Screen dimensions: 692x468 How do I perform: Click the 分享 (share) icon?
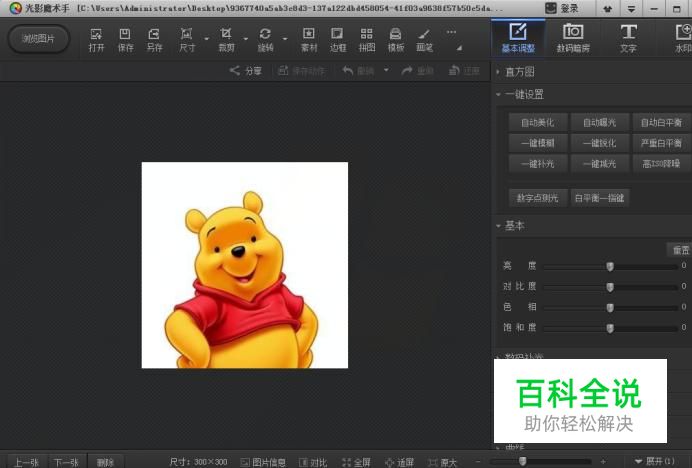pos(245,71)
